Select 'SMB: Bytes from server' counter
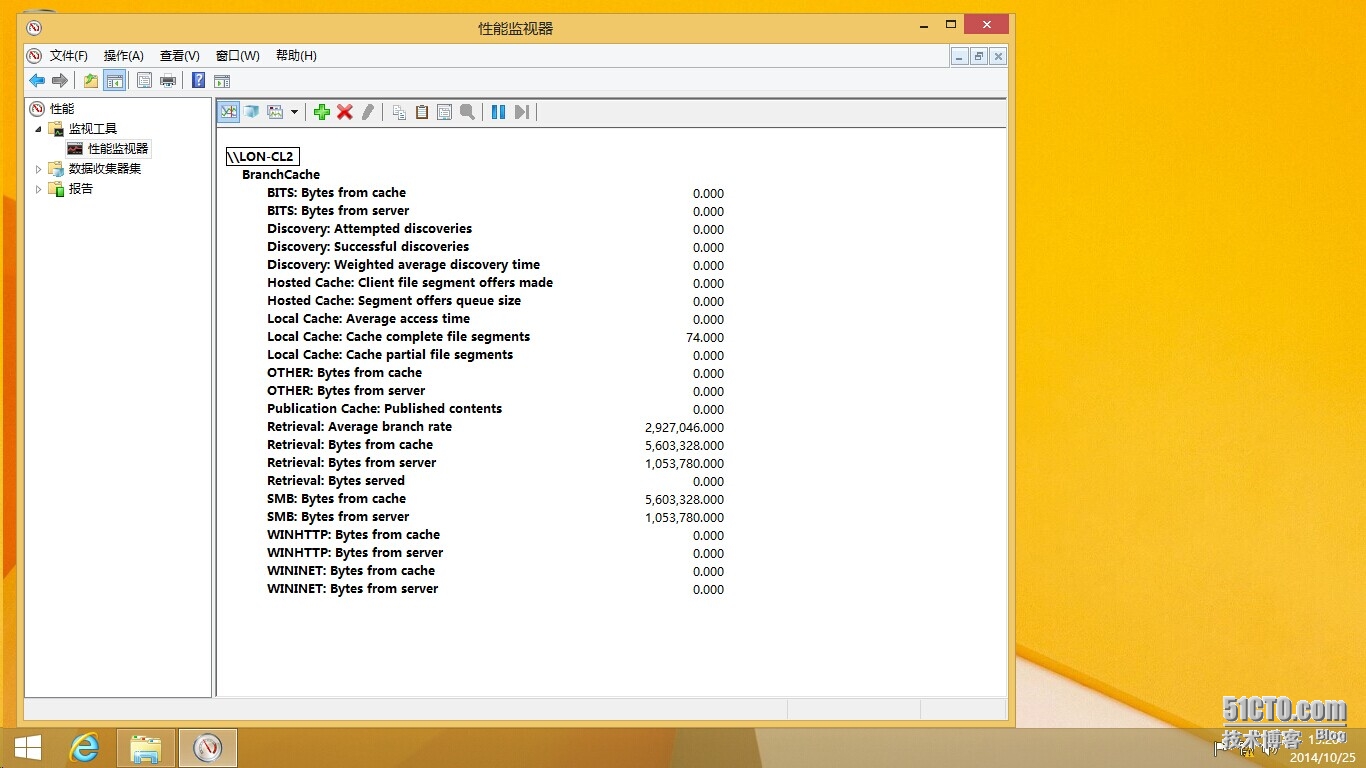Viewport: 1366px width, 768px height. point(338,516)
